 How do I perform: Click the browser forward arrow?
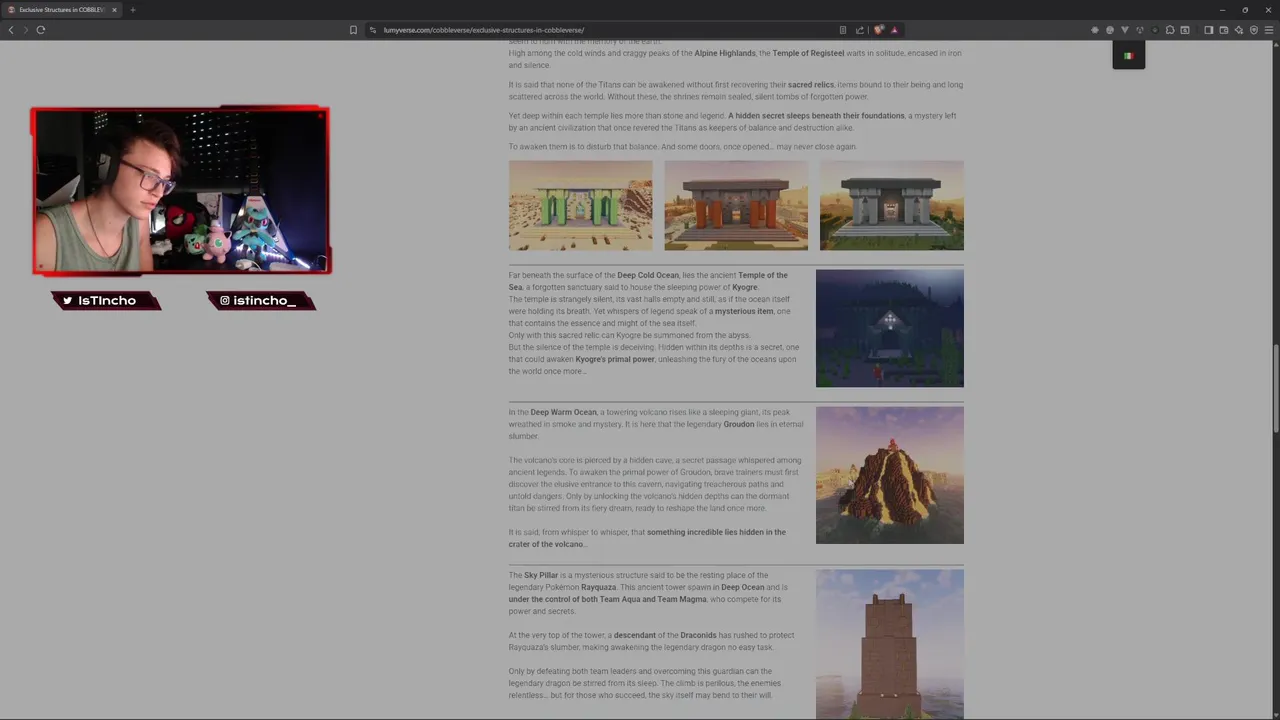pos(26,30)
